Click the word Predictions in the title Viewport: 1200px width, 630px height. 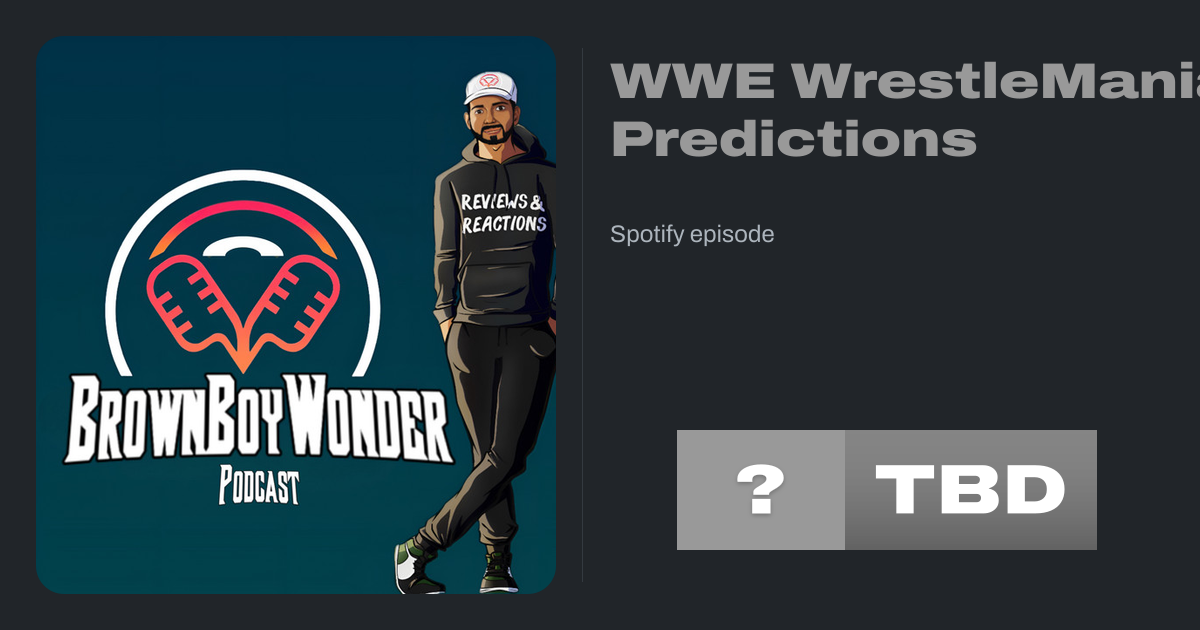pyautogui.click(x=793, y=141)
